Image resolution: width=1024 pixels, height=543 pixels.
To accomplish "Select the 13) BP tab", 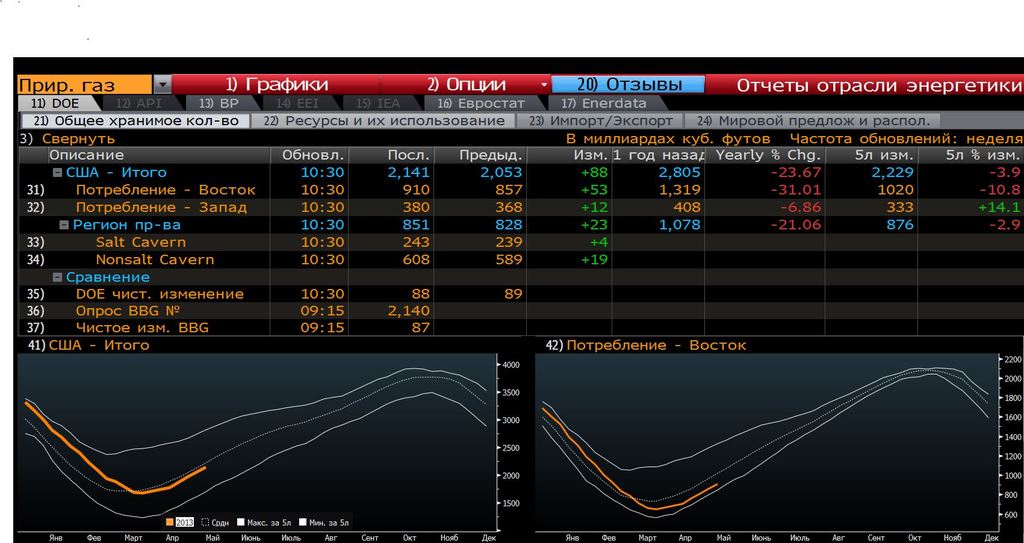I will [219, 103].
